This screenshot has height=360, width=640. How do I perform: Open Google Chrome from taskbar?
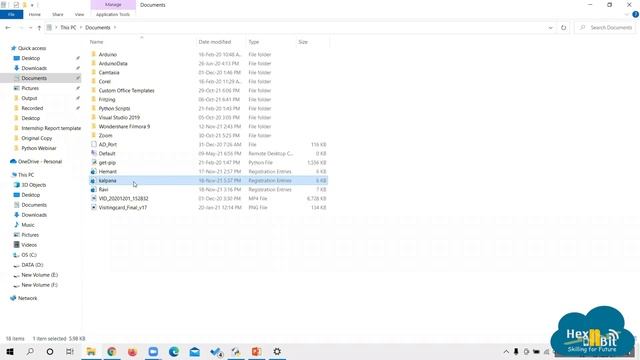point(111,351)
